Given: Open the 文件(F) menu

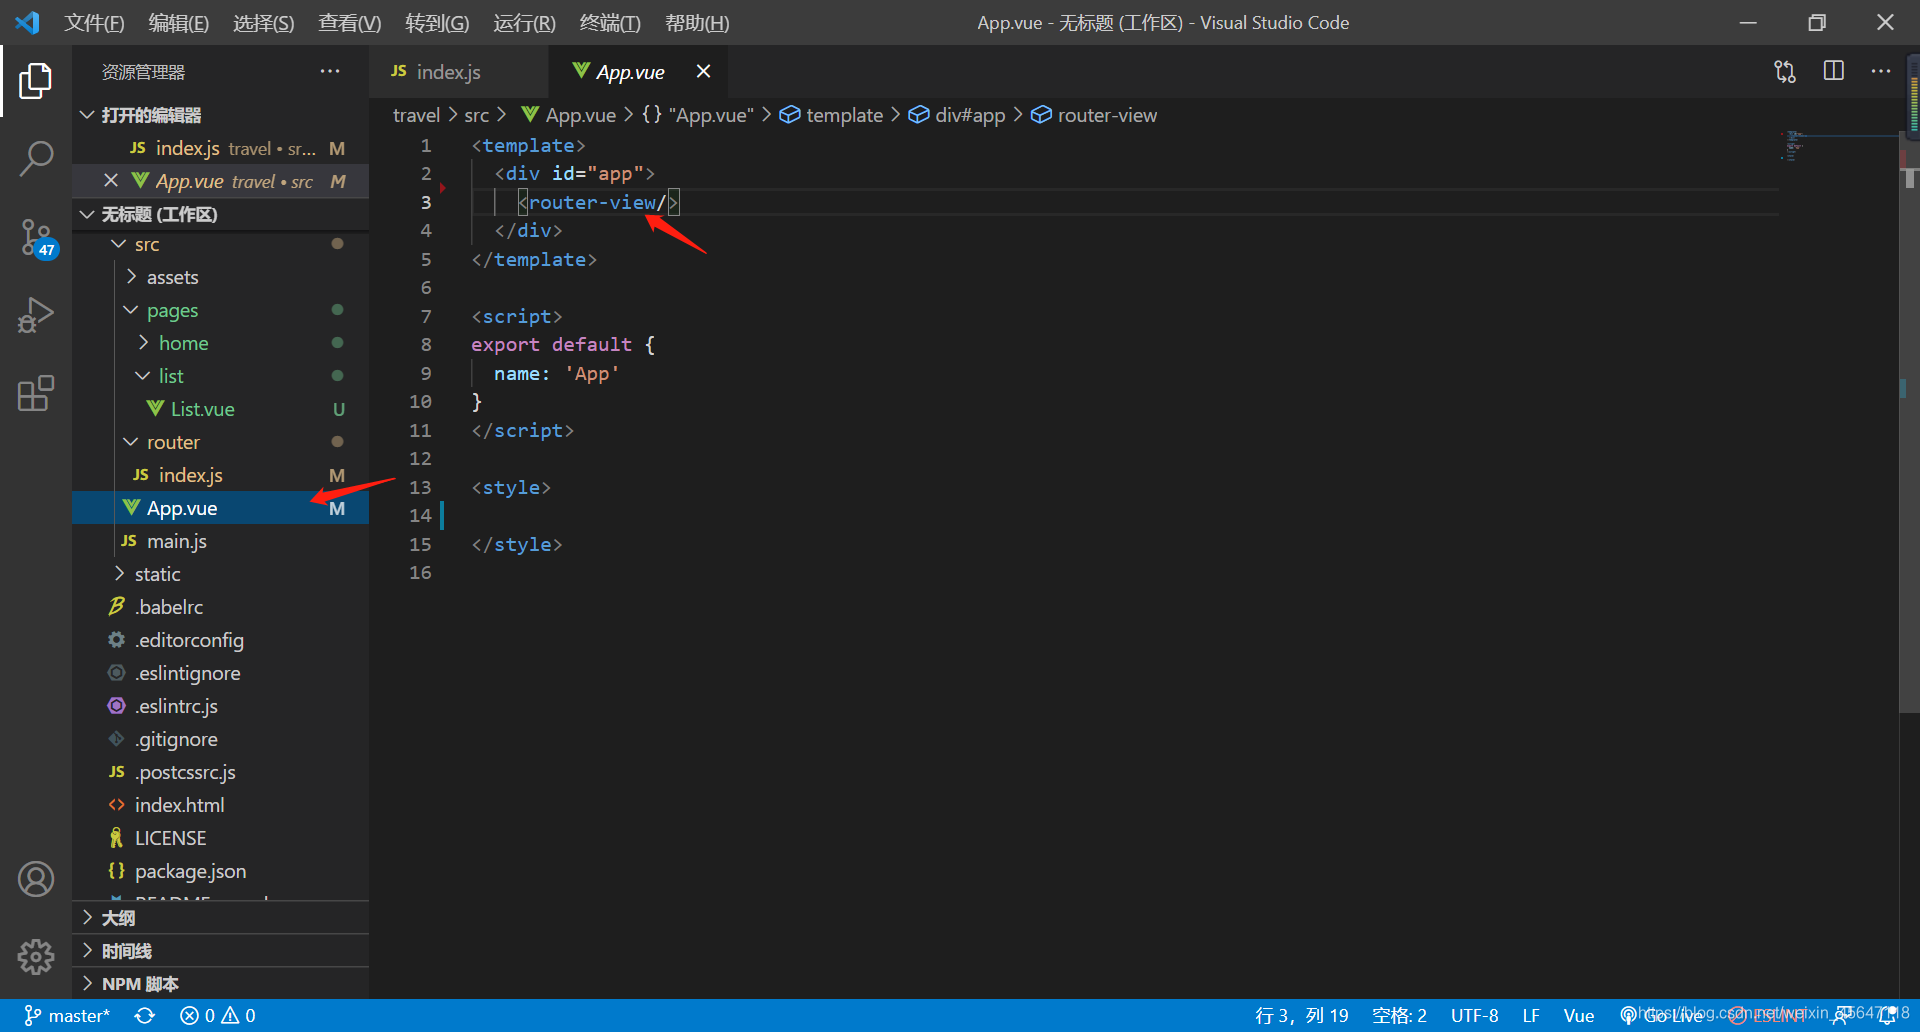Looking at the screenshot, I should pos(94,22).
